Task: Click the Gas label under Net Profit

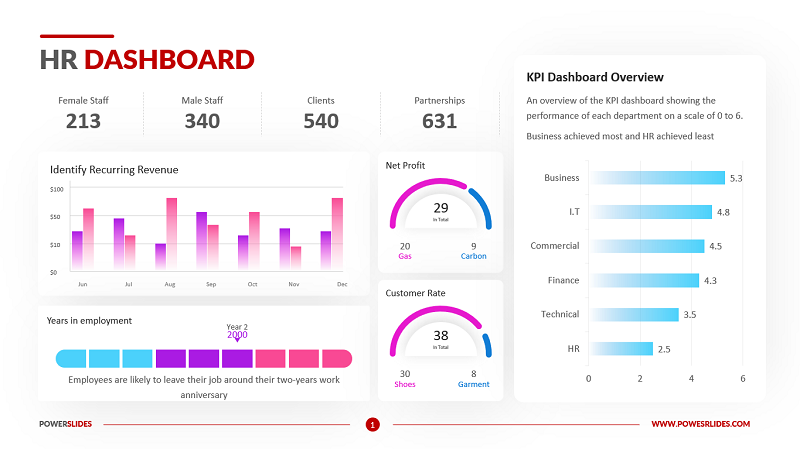Action: pyautogui.click(x=405, y=256)
